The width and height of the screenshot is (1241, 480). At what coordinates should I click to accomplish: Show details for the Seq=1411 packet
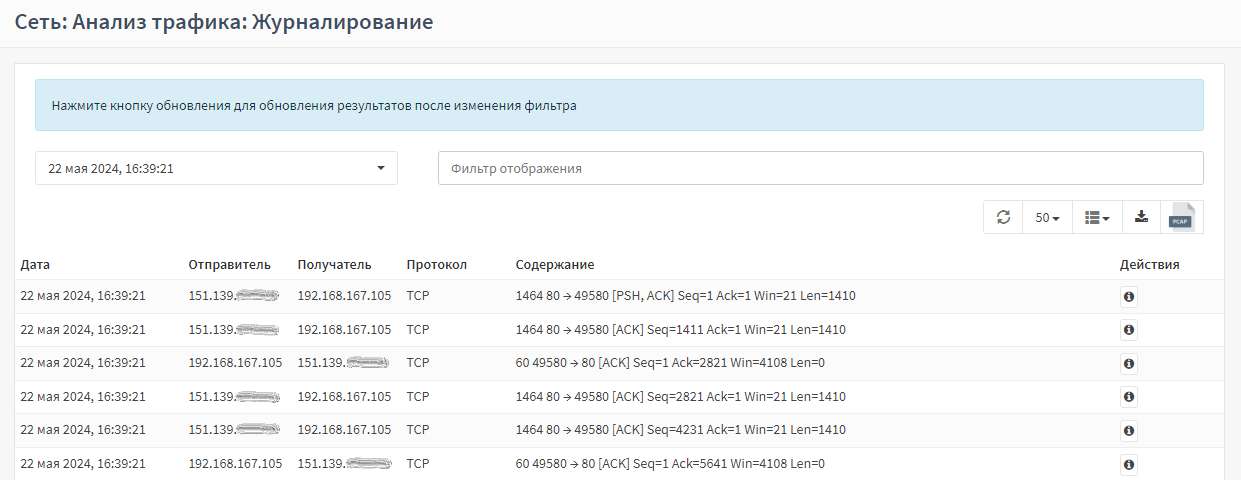pos(1128,330)
